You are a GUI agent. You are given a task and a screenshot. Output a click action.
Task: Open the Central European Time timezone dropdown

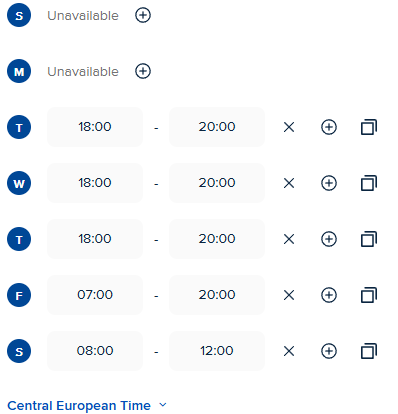click(x=87, y=406)
